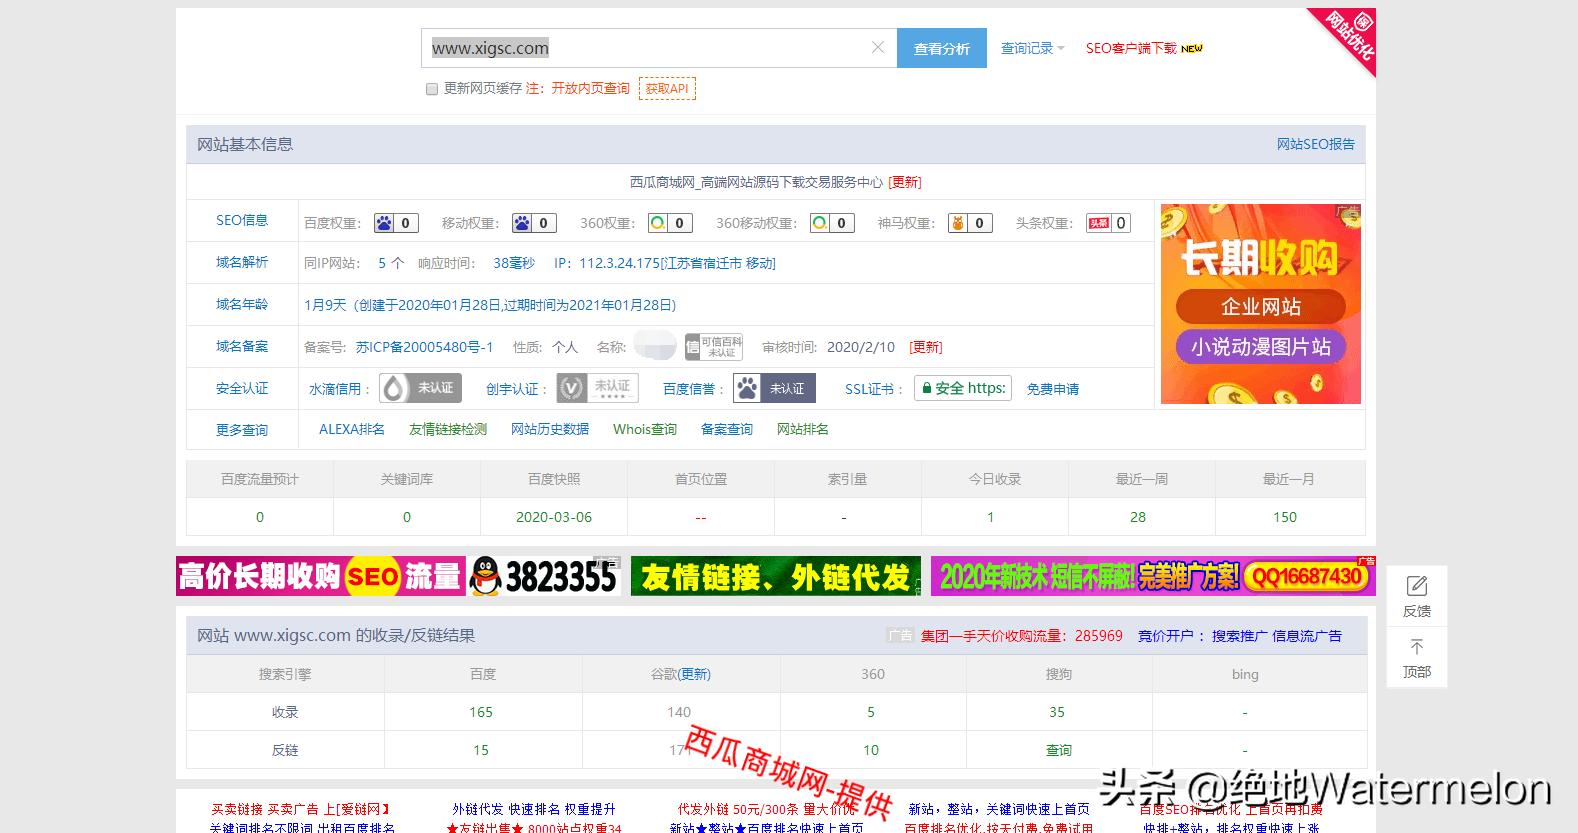The width and height of the screenshot is (1578, 833).
Task: Click the SSL 安全 https lock badge
Action: 963,388
